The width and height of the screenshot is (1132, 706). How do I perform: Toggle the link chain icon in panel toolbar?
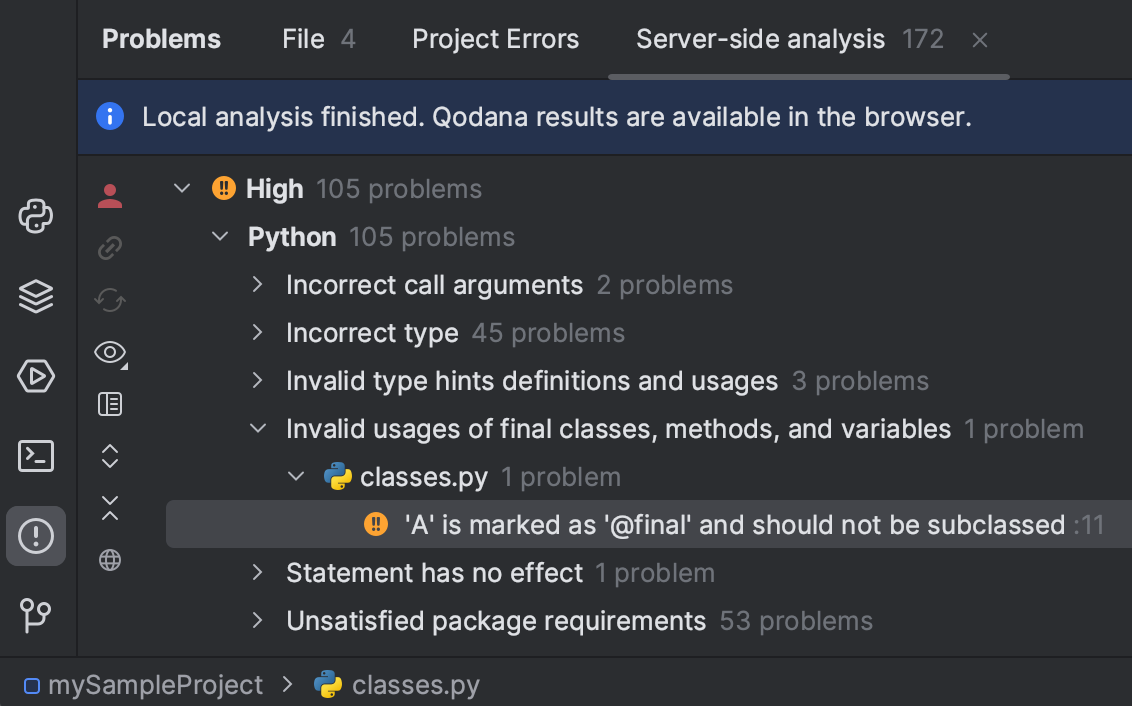(x=110, y=247)
